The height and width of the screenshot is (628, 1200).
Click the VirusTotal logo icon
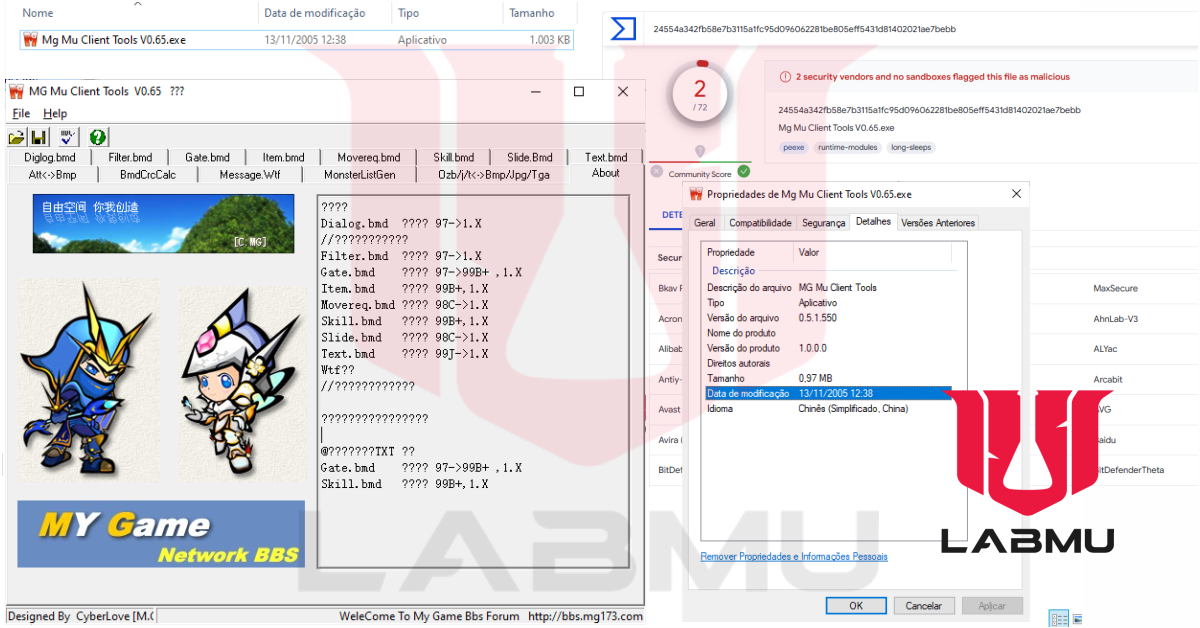coord(622,29)
